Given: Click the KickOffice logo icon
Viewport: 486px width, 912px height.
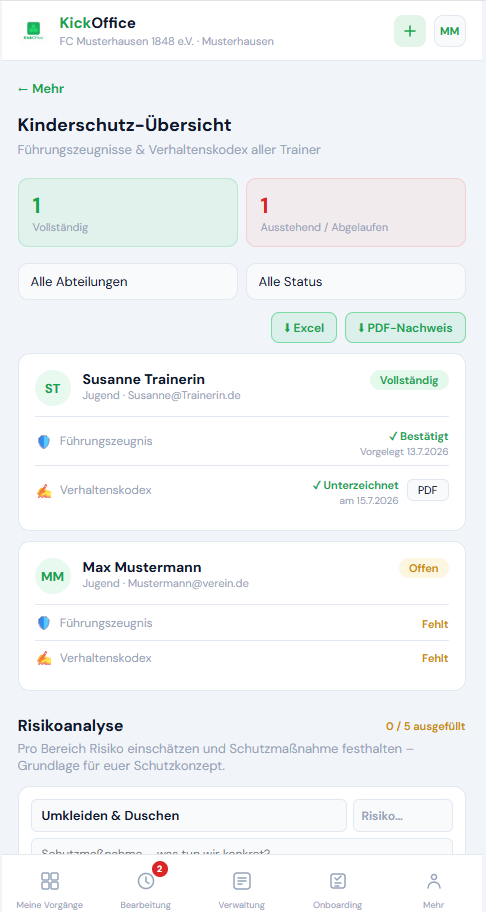Looking at the screenshot, I should click(x=34, y=31).
